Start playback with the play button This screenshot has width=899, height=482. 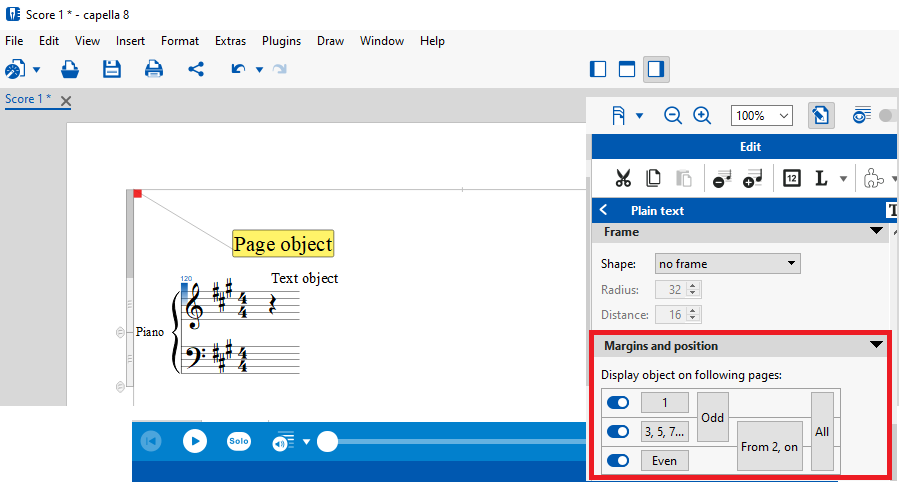[x=195, y=441]
